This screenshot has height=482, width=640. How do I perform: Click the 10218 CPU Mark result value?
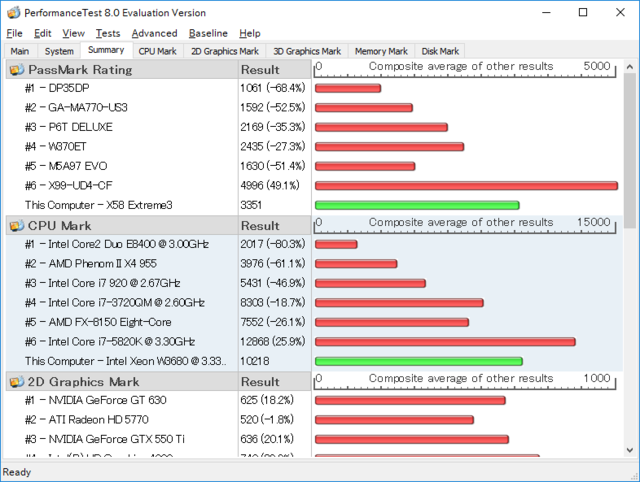(x=255, y=361)
